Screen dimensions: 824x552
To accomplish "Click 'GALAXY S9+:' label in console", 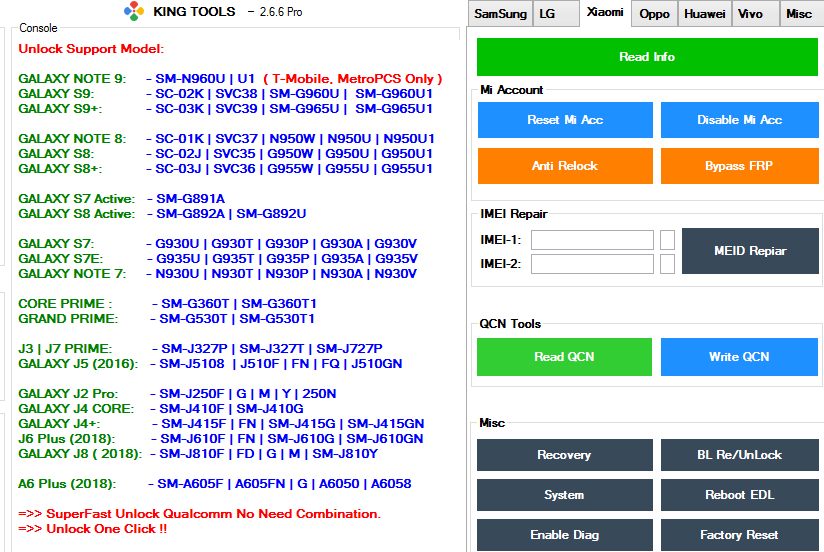I will (60, 109).
